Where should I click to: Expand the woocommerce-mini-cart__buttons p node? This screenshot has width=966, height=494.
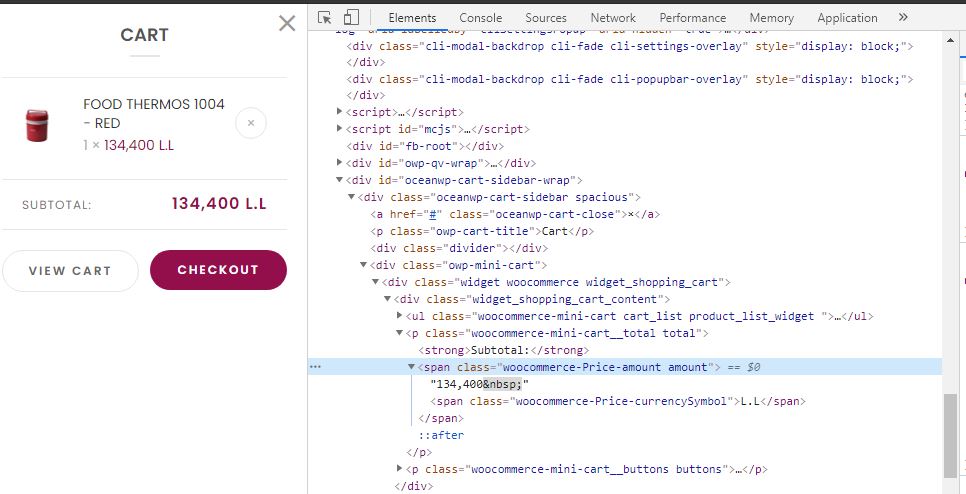point(399,469)
